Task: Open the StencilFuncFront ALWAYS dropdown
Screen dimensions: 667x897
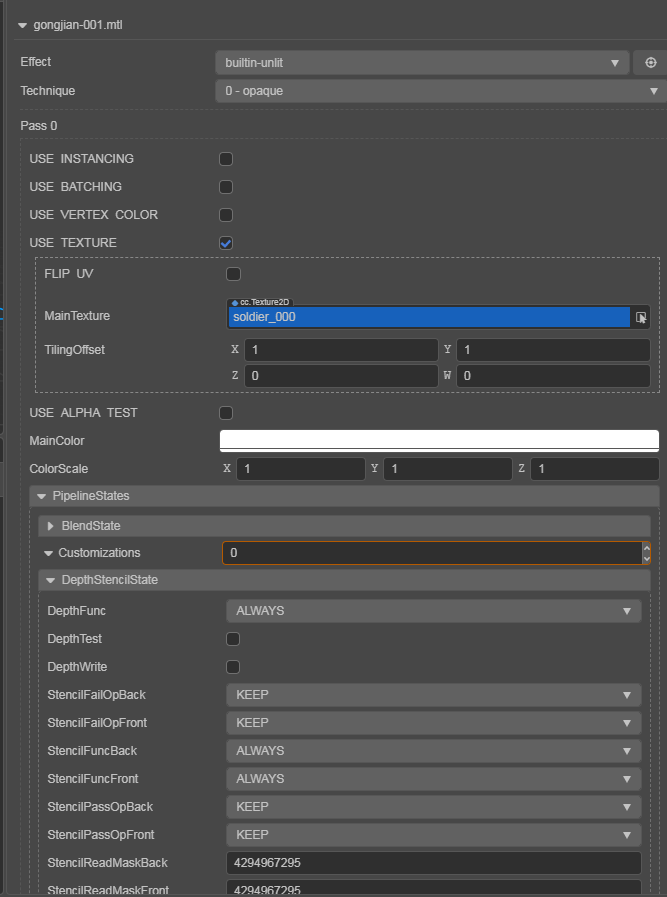Action: (433, 779)
